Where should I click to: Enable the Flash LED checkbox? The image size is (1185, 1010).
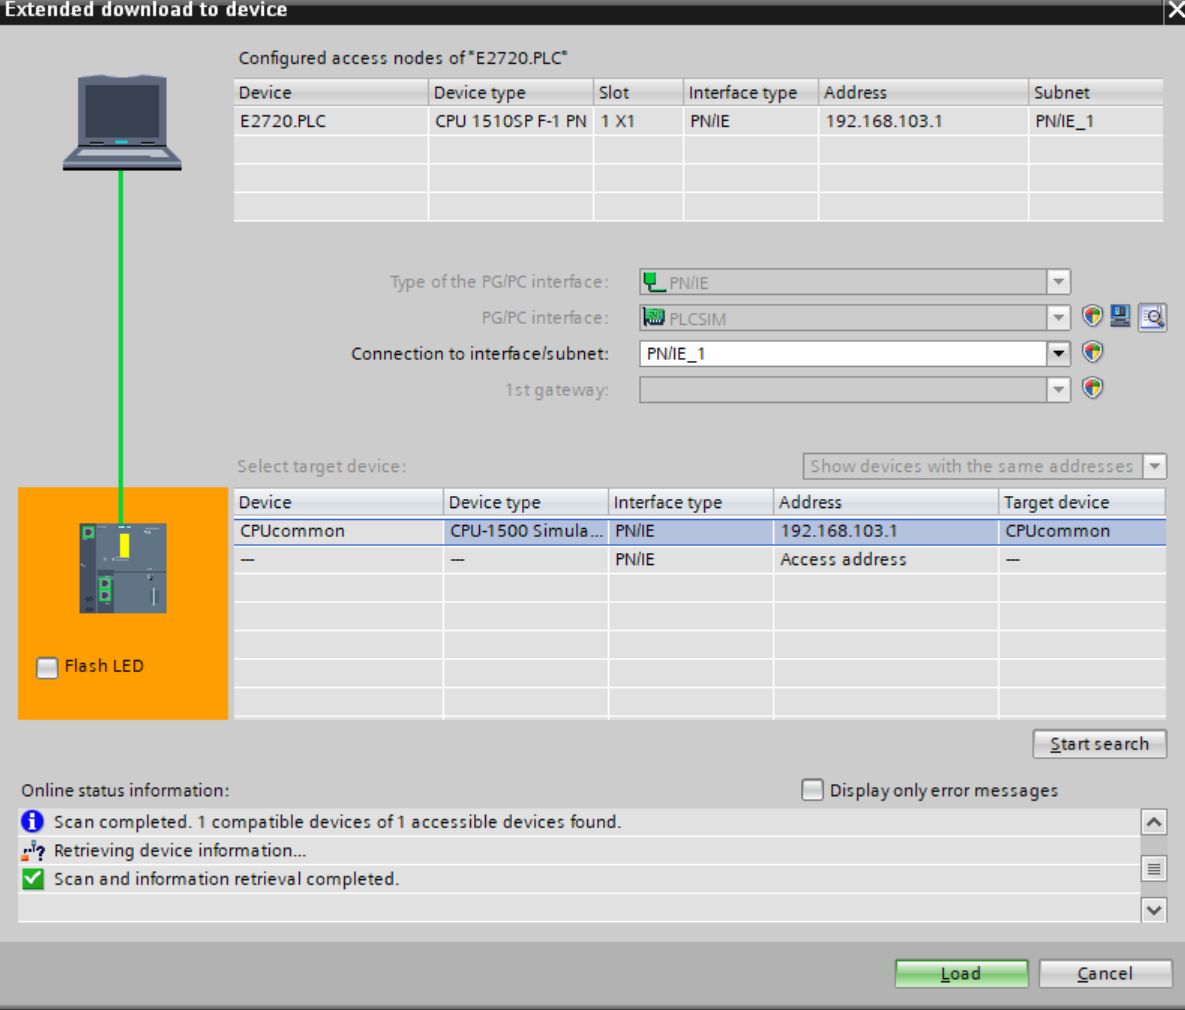(x=47, y=667)
